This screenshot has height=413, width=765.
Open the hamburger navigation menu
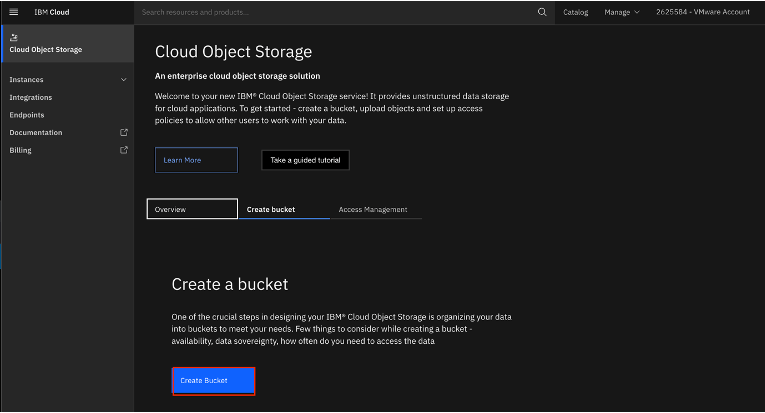13,12
